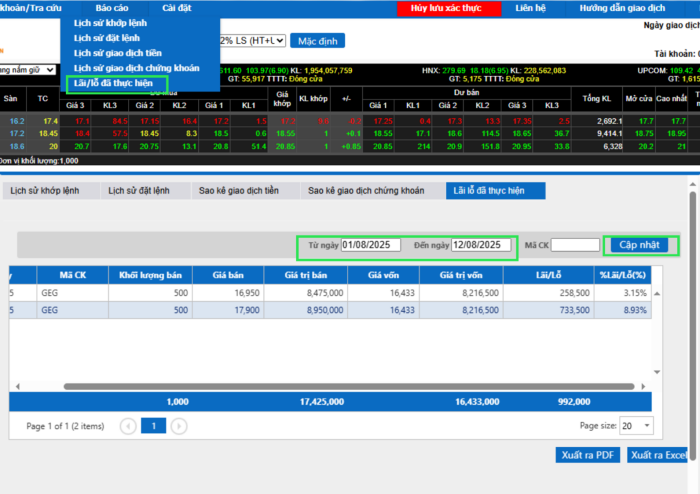Screen dimensions: 700x494
Task: Click table scroll up arrow
Action: point(657,294)
